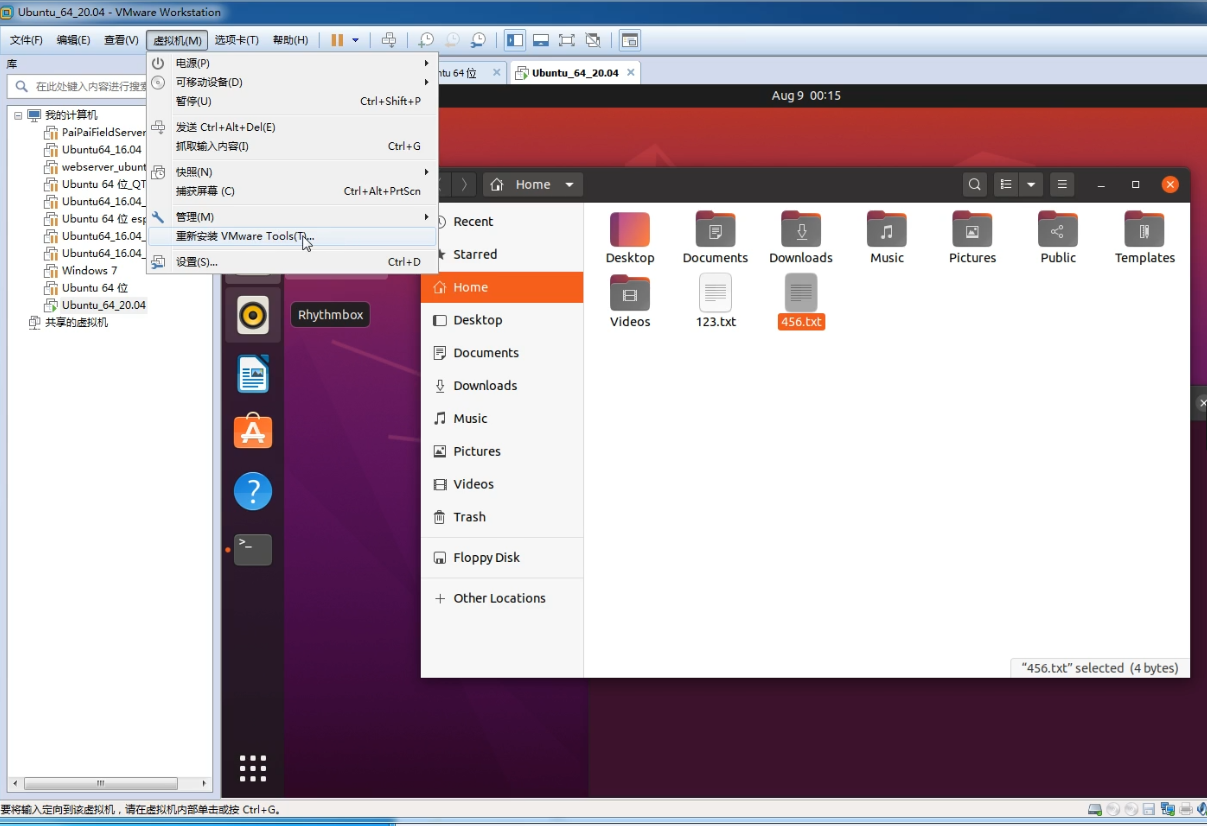The width and height of the screenshot is (1207, 826).
Task: Take a snapshot using the toolbar clock icon
Action: coord(426,40)
